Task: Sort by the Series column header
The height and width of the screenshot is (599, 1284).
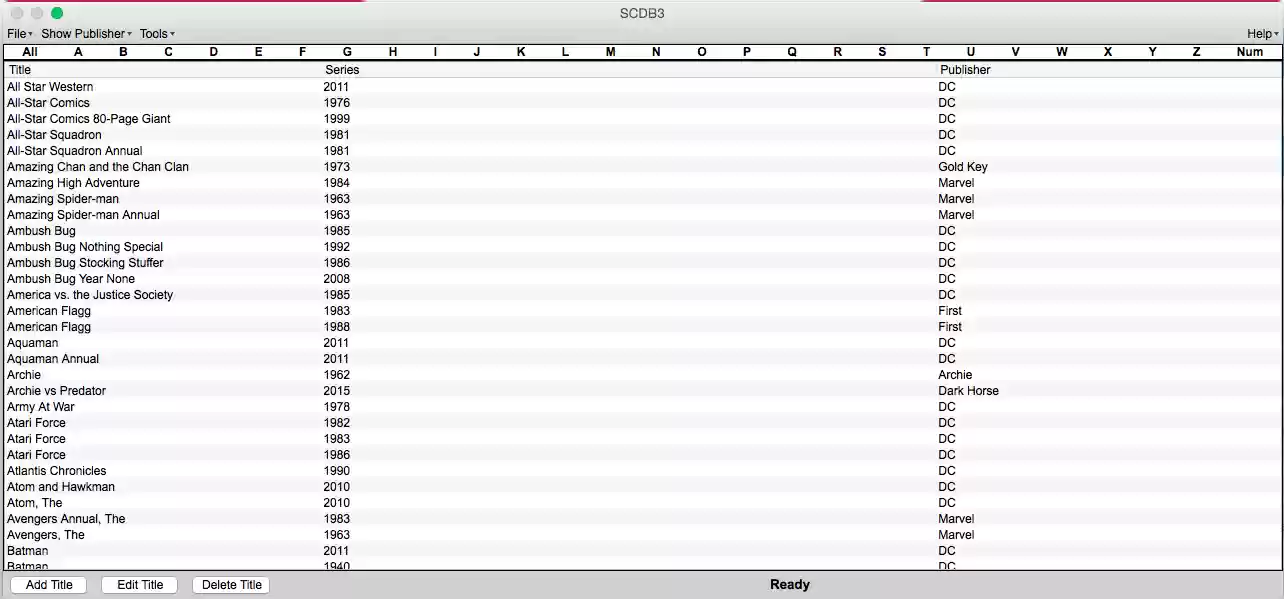Action: [x=342, y=70]
